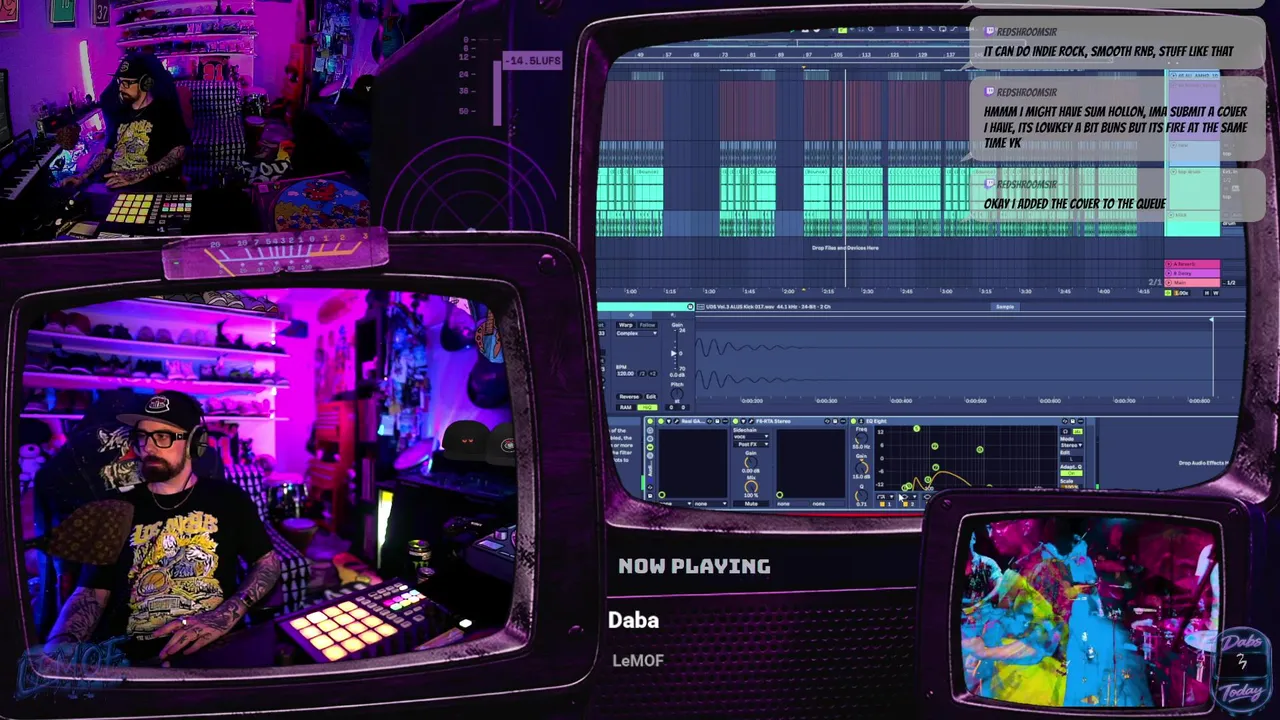Click the EQ Eight Q knob
The width and height of the screenshot is (1280, 720).
coord(861,495)
